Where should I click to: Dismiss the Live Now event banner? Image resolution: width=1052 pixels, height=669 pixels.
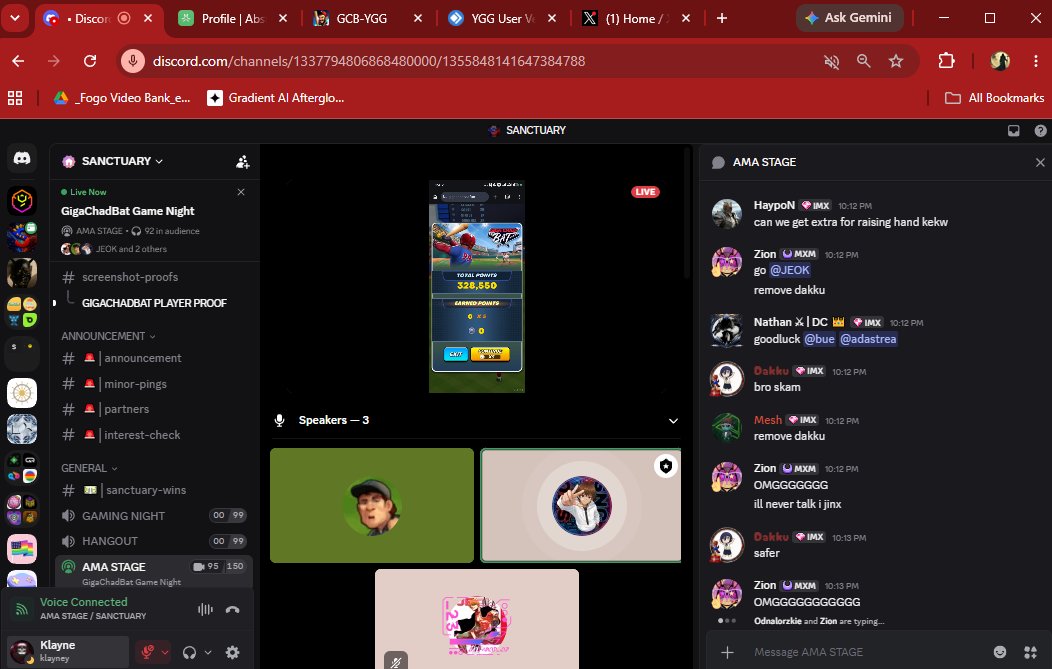click(x=241, y=192)
